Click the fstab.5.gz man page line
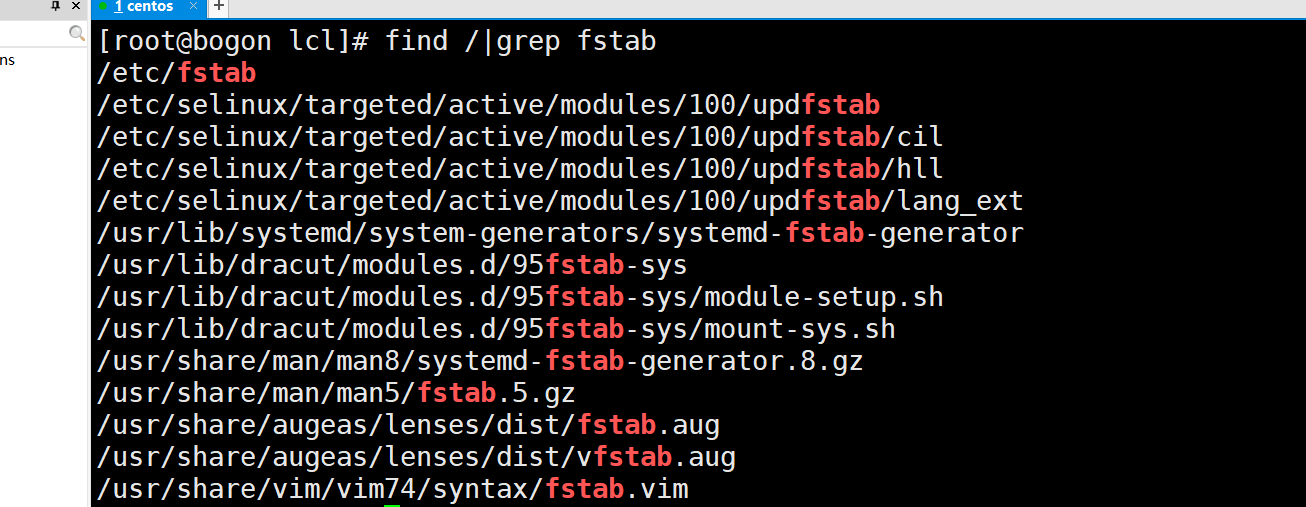Image resolution: width=1306 pixels, height=507 pixels. click(x=336, y=394)
